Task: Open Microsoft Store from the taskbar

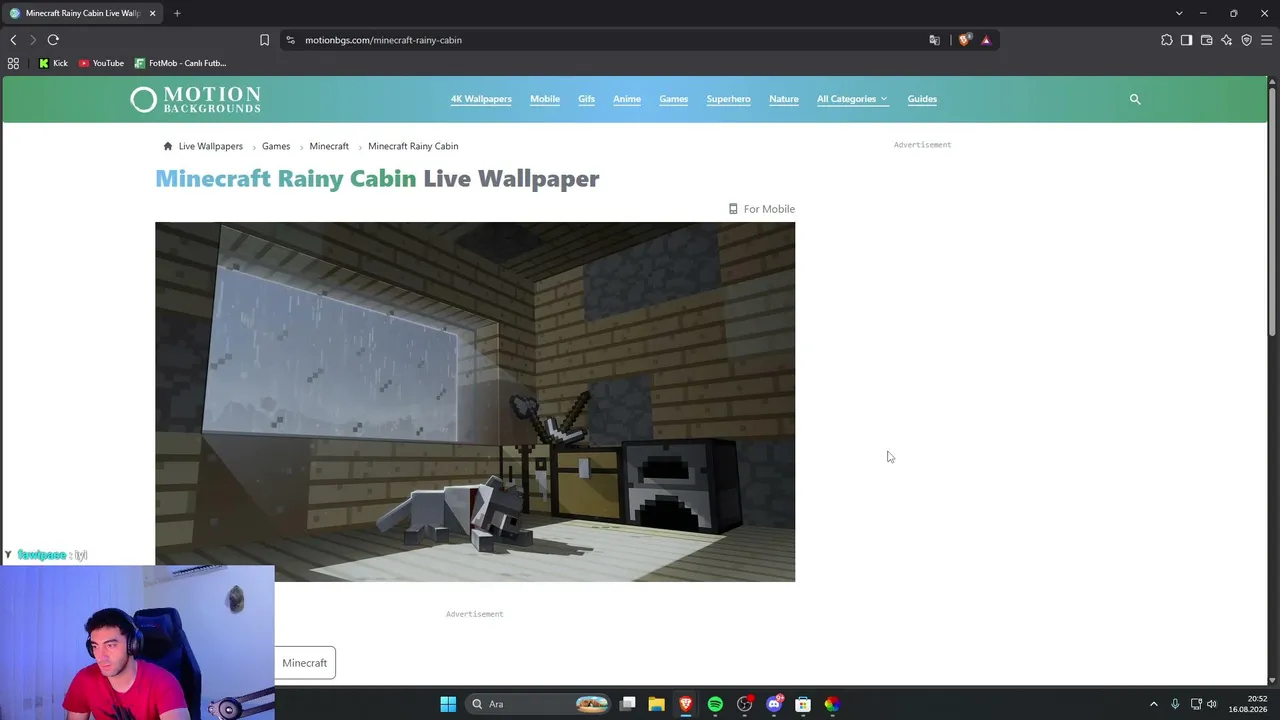Action: (803, 704)
